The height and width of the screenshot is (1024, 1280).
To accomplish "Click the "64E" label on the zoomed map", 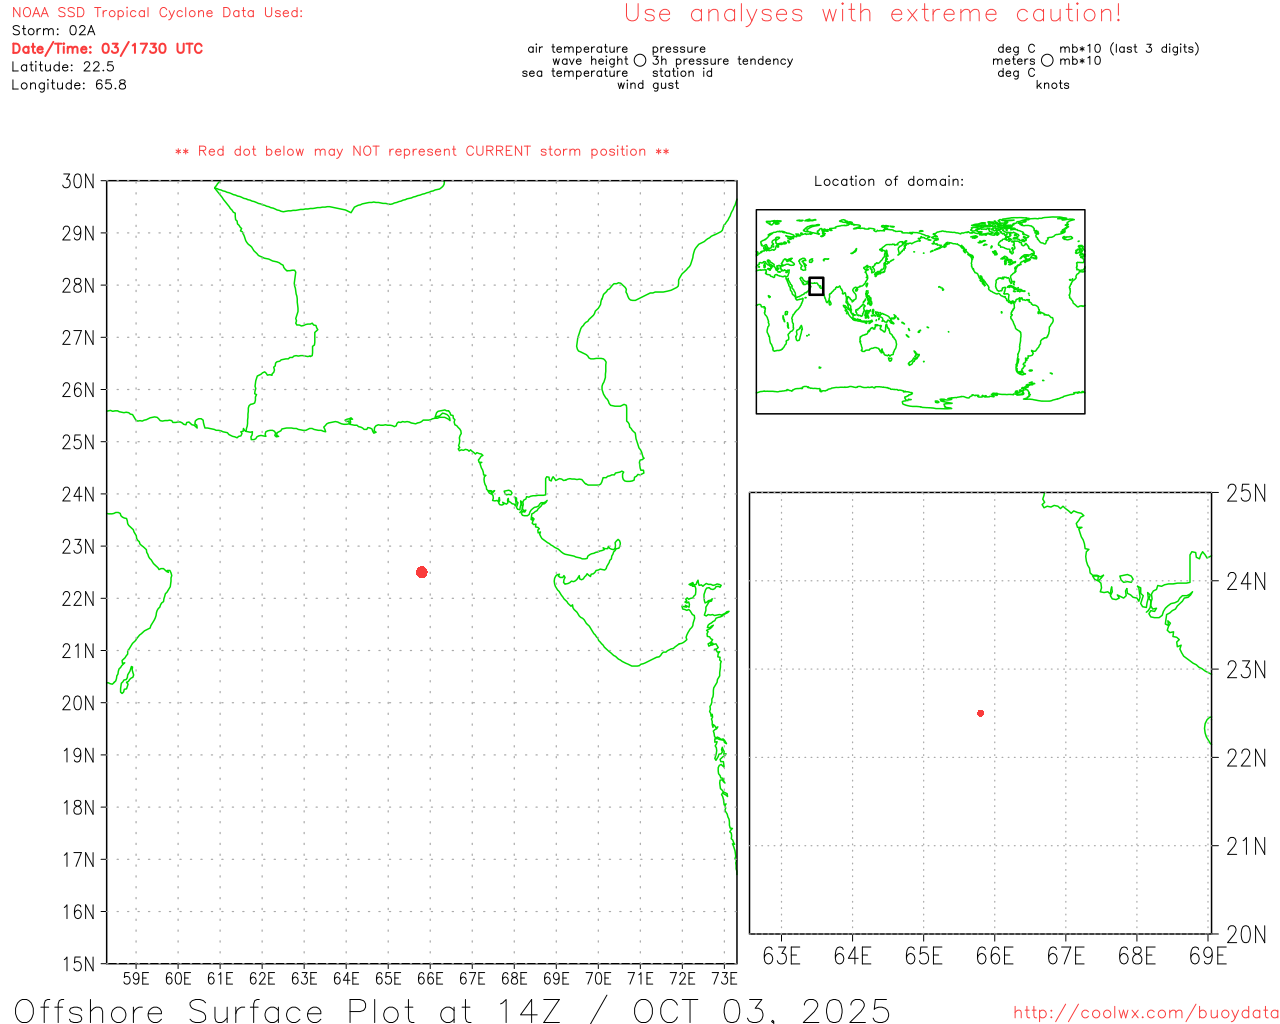I will [852, 956].
